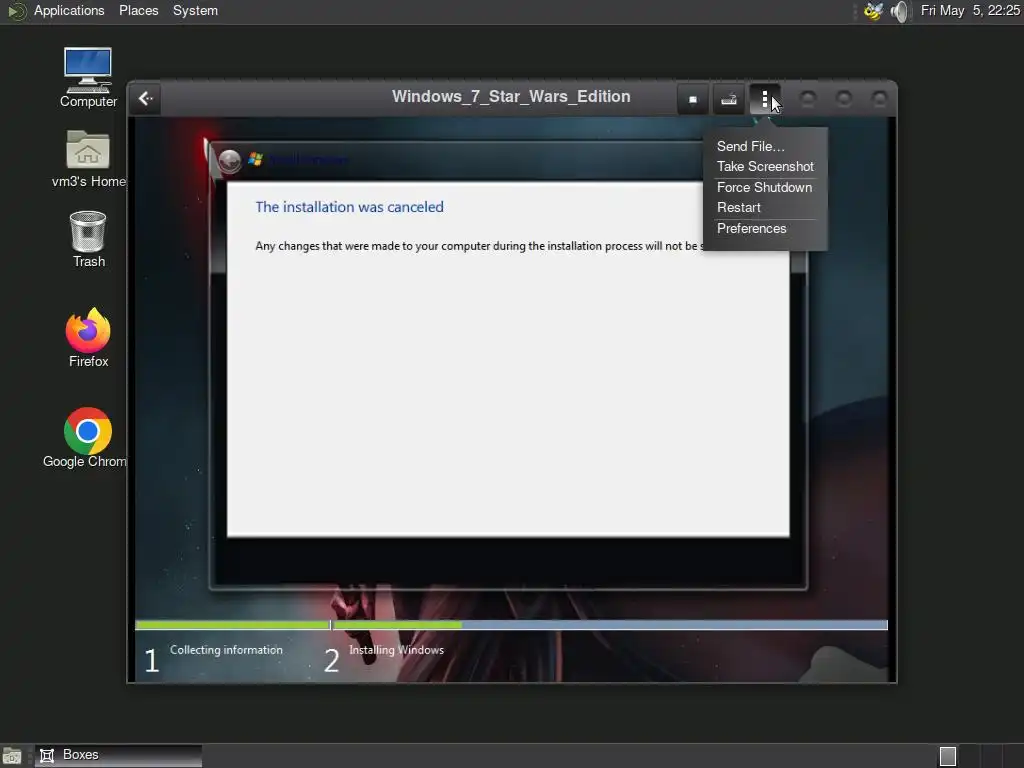The image size is (1024, 768).
Task: Open Preferences from the actions menu
Action: [751, 229]
